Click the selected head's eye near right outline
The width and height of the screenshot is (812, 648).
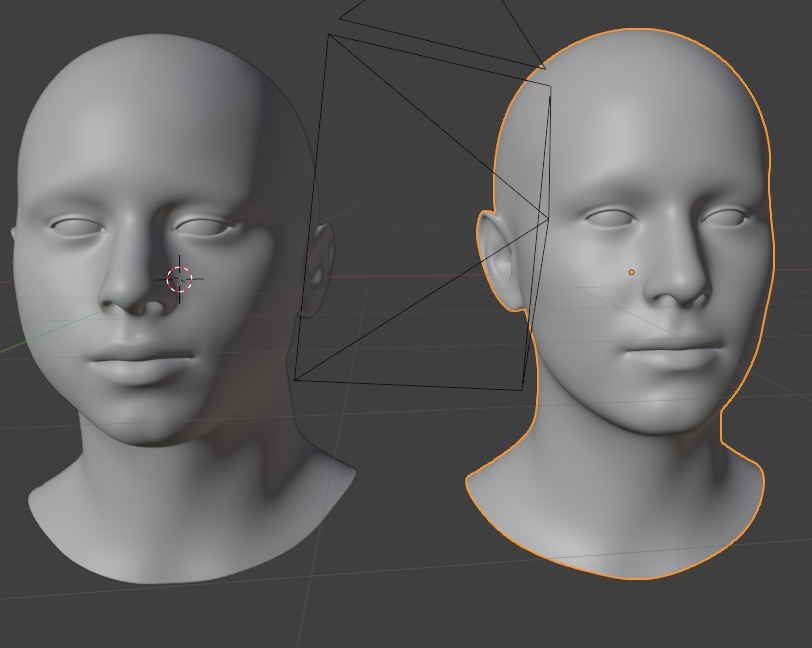pyautogui.click(x=727, y=216)
